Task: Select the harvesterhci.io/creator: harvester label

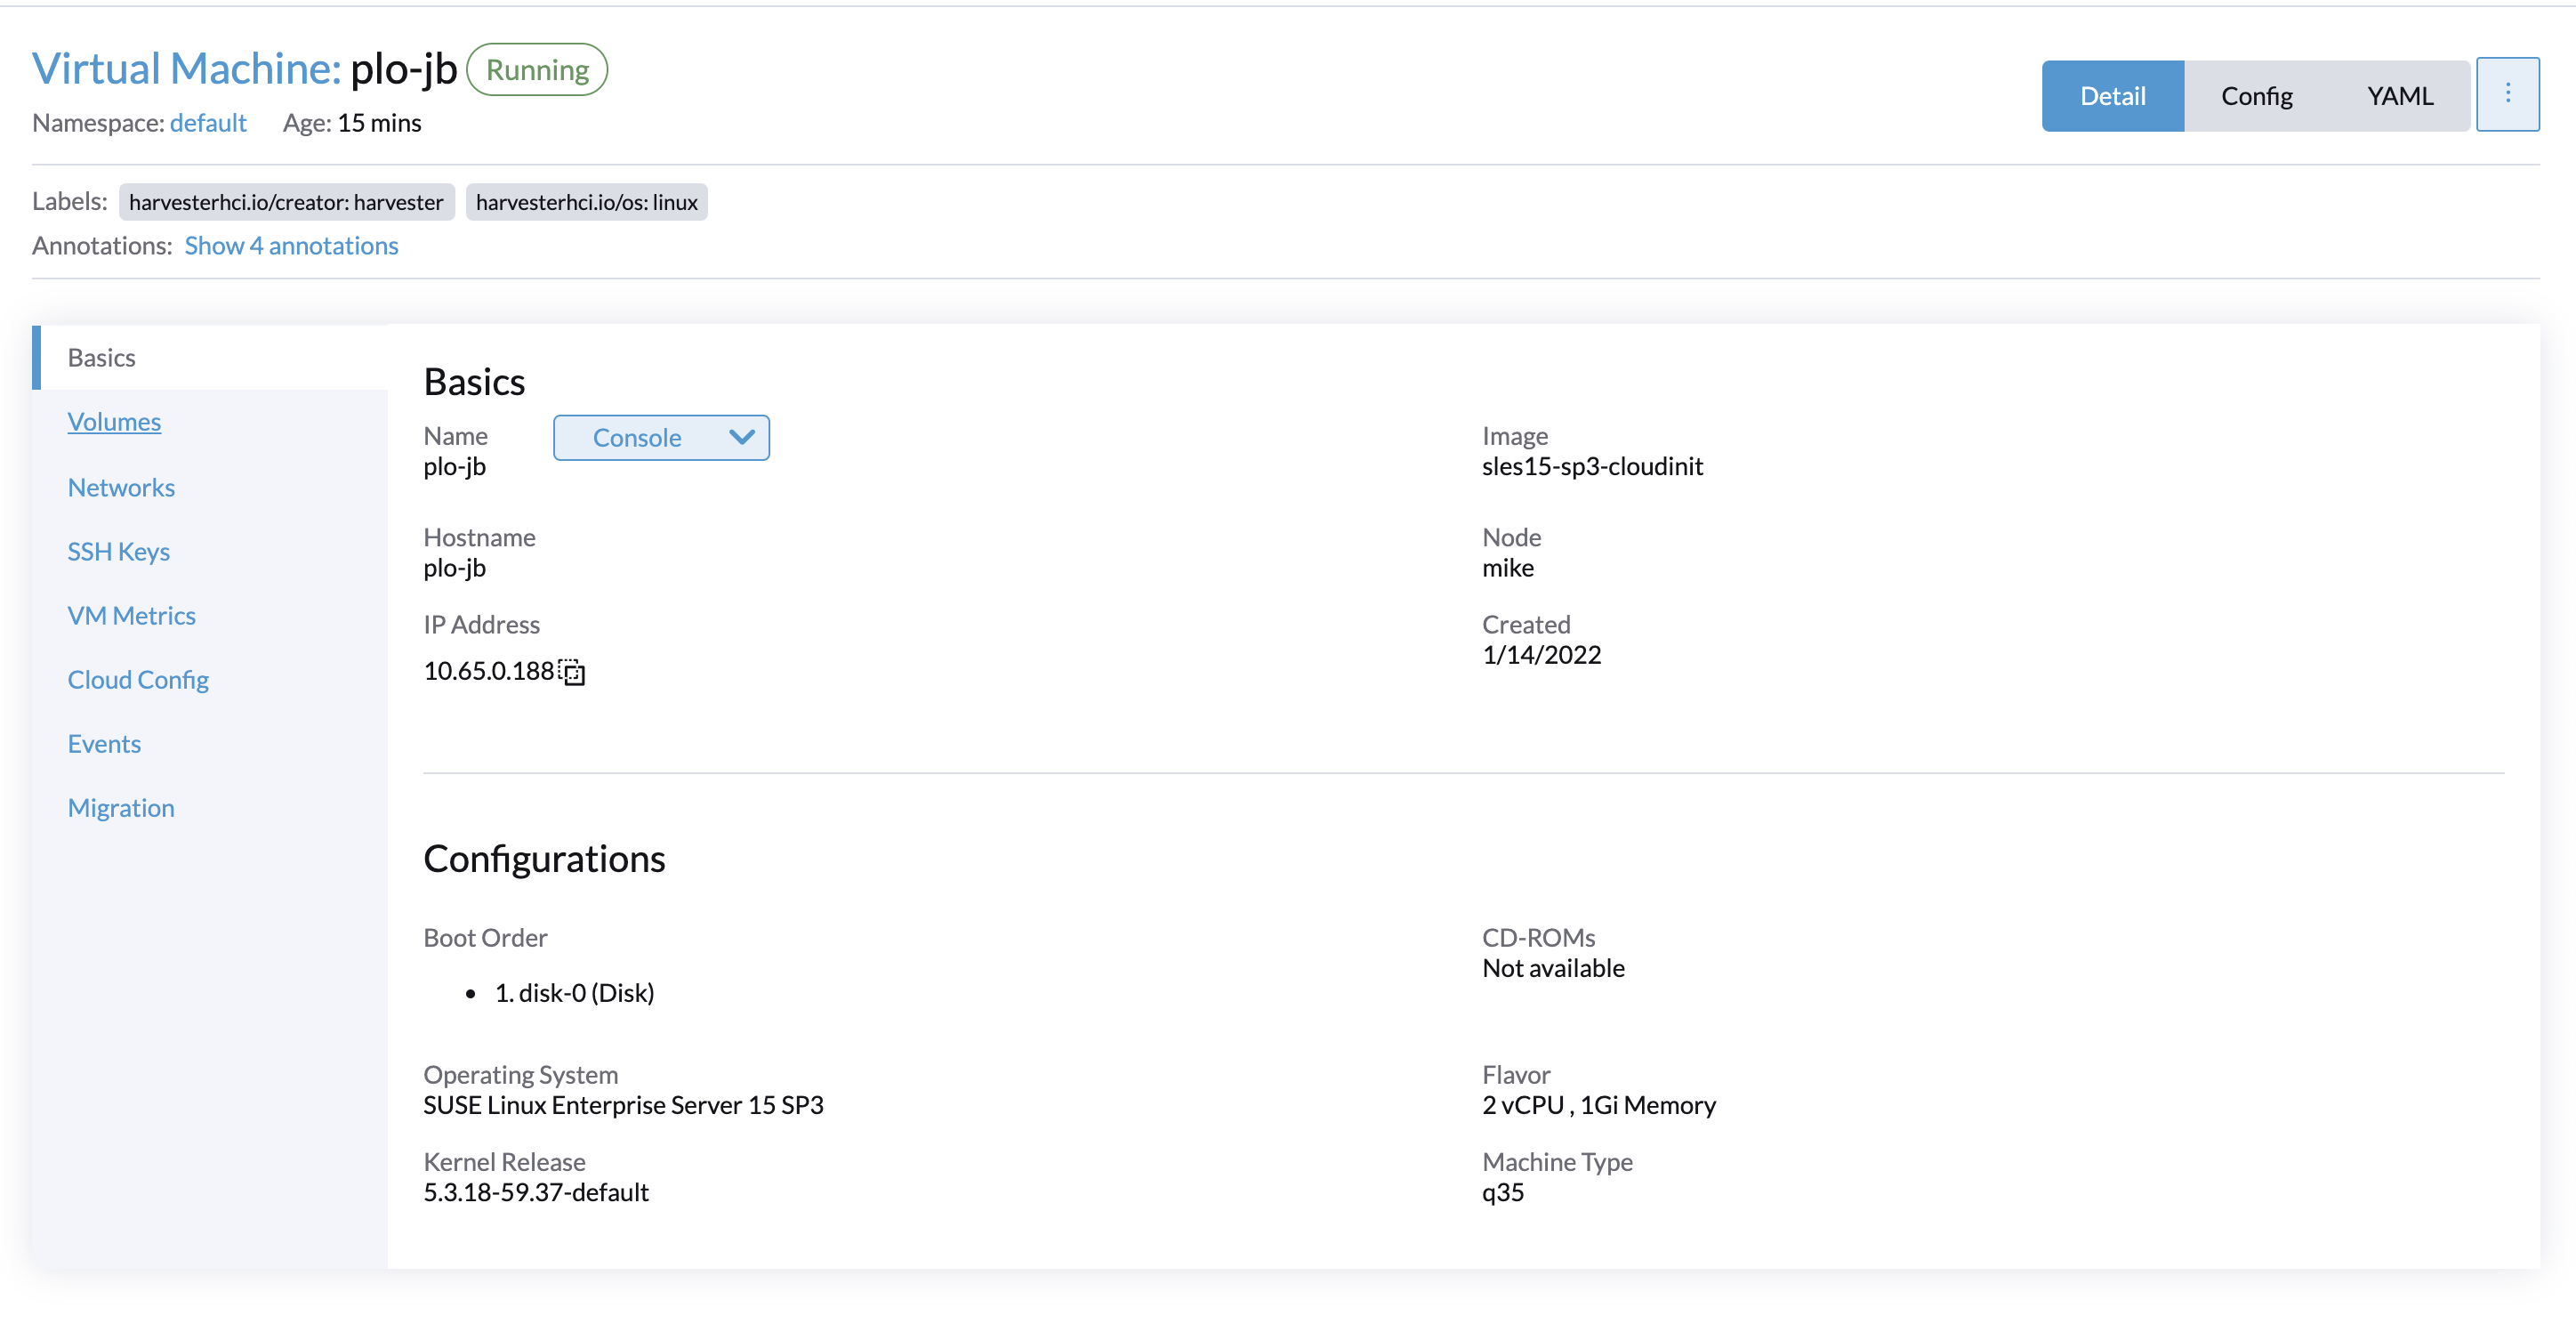Action: click(287, 202)
